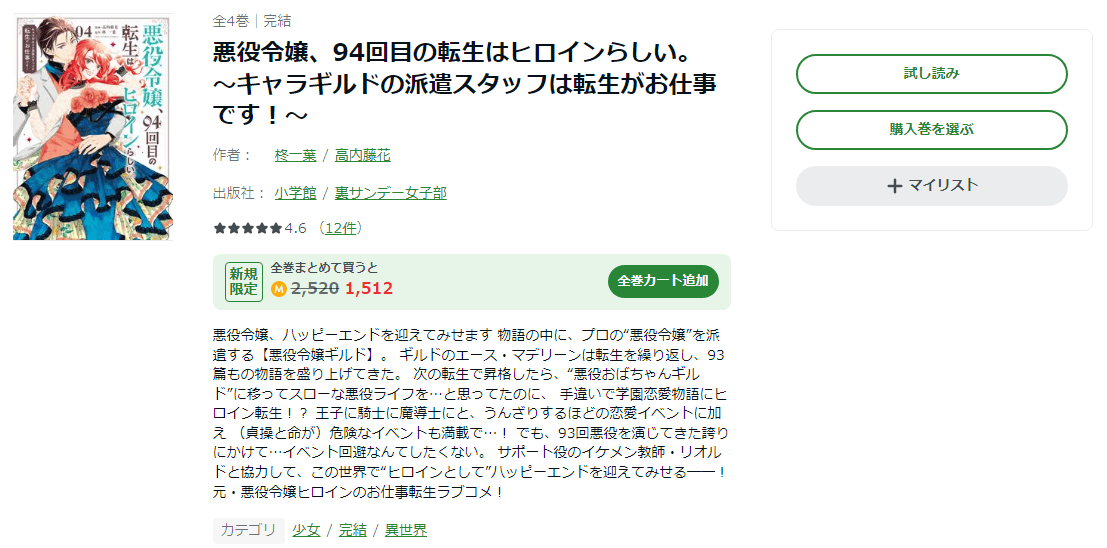
Task: Open the 裏サンデー女子部 label link
Action: [x=390, y=192]
